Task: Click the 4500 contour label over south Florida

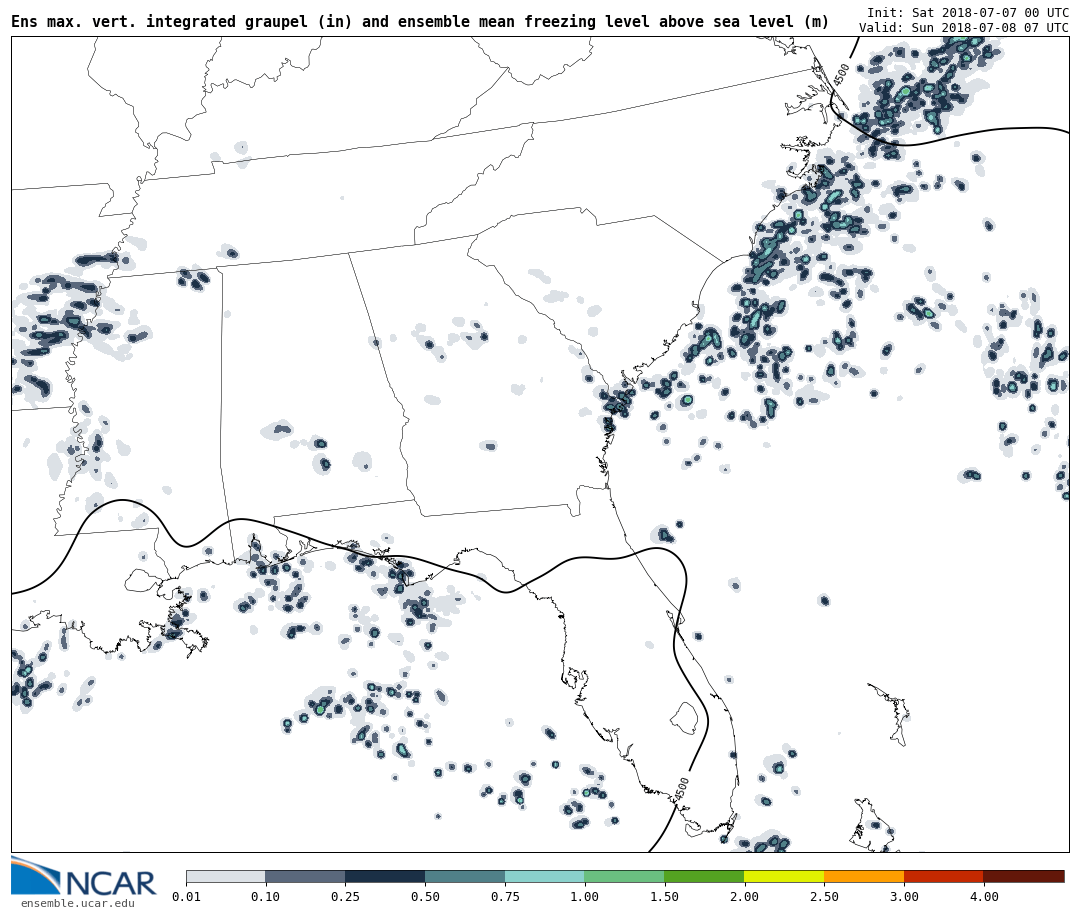Action: point(681,789)
